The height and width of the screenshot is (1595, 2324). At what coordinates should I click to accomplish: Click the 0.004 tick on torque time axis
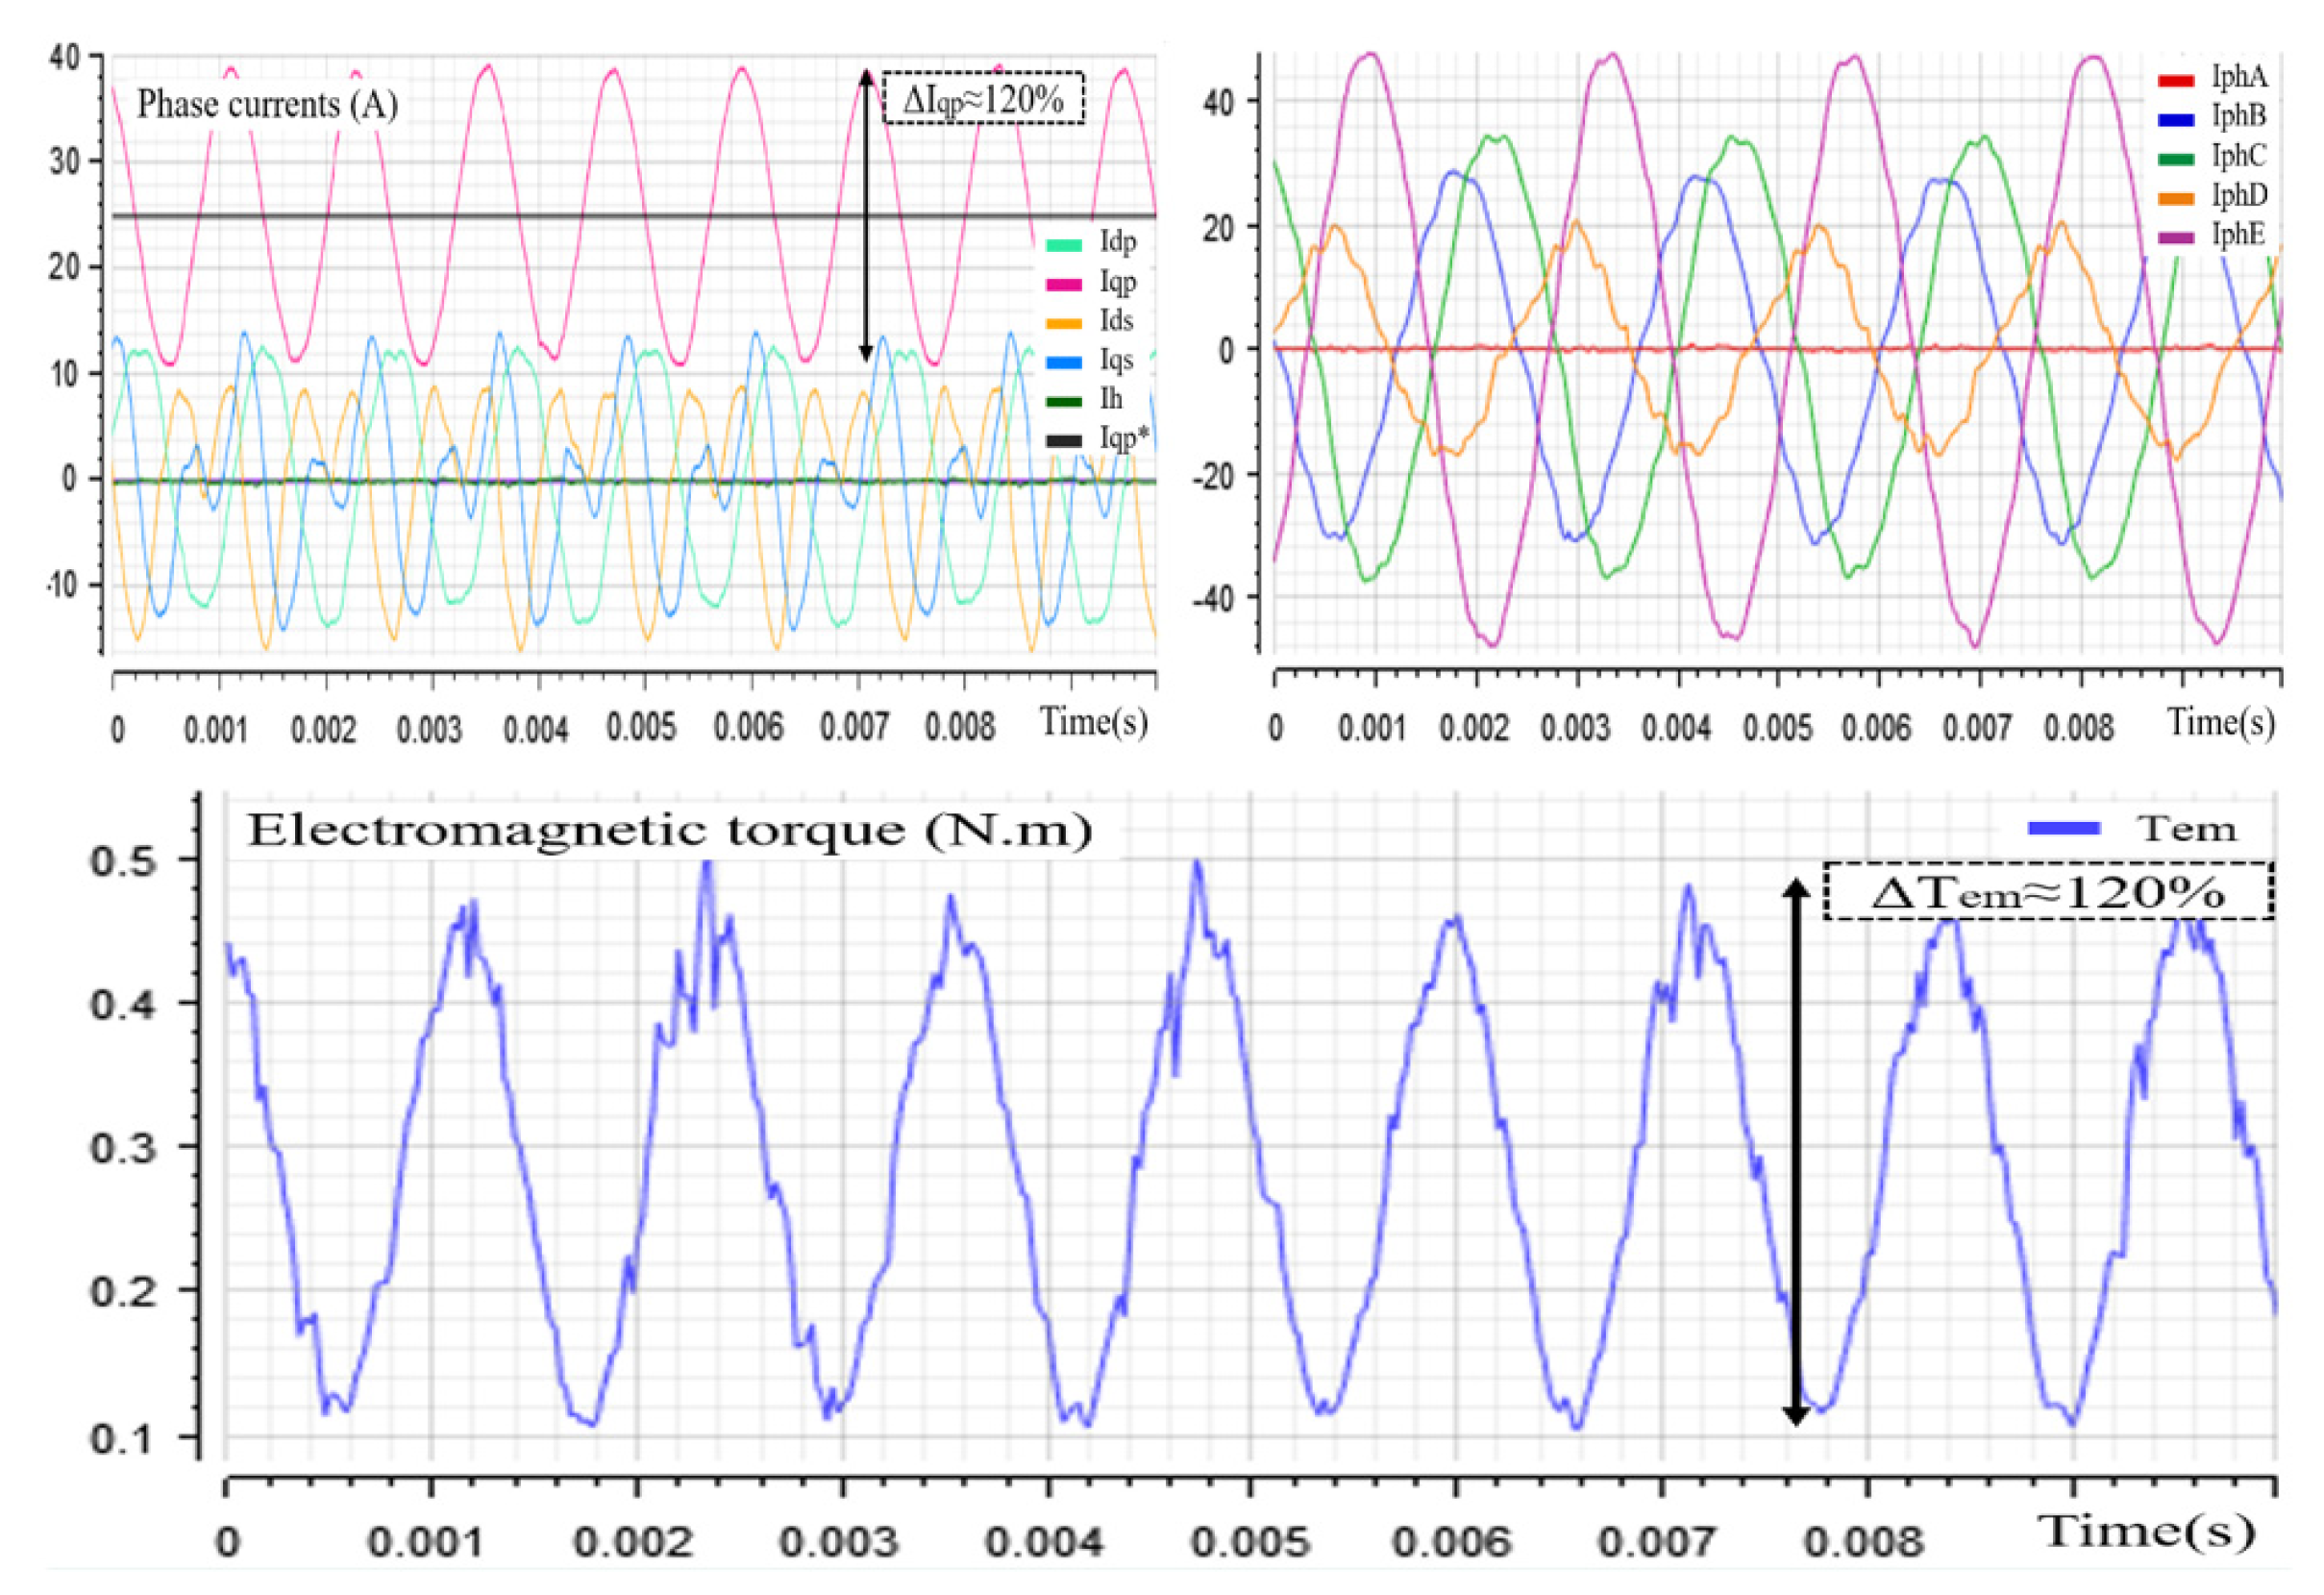1047,1541
